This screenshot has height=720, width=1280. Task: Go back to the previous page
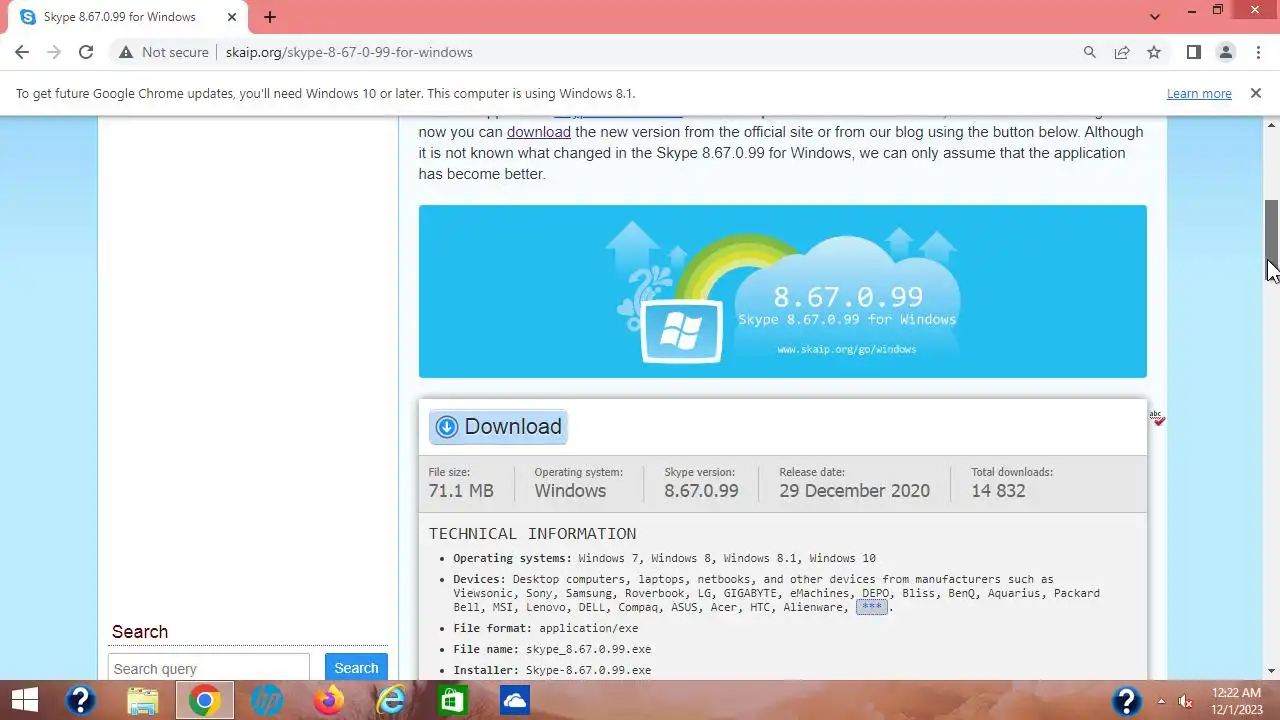[x=22, y=52]
